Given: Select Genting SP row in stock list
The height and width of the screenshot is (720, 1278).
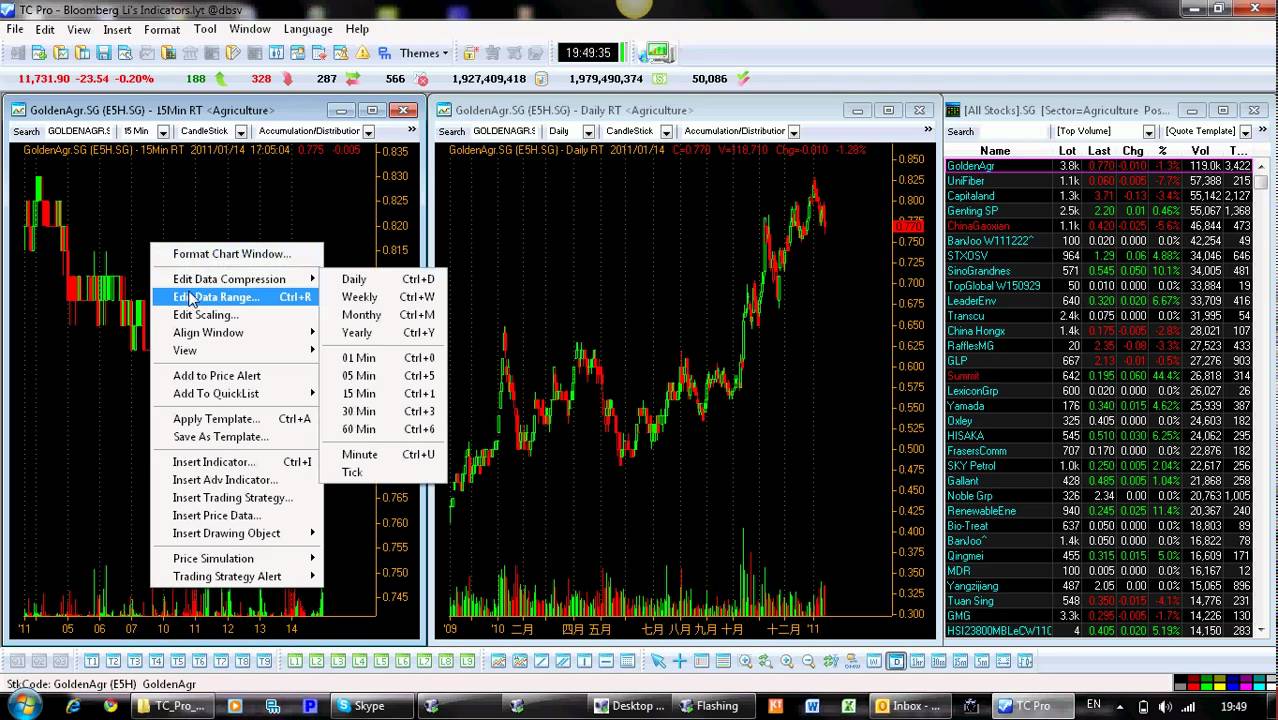Looking at the screenshot, I should pos(1098,211).
